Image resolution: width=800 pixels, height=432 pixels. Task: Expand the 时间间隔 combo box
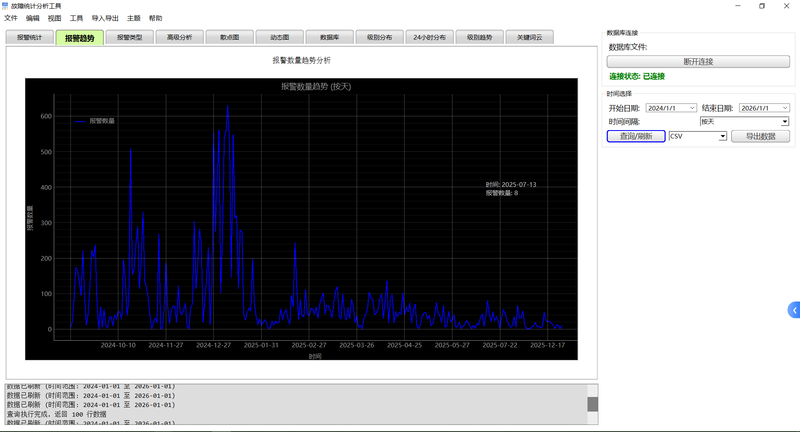(785, 121)
